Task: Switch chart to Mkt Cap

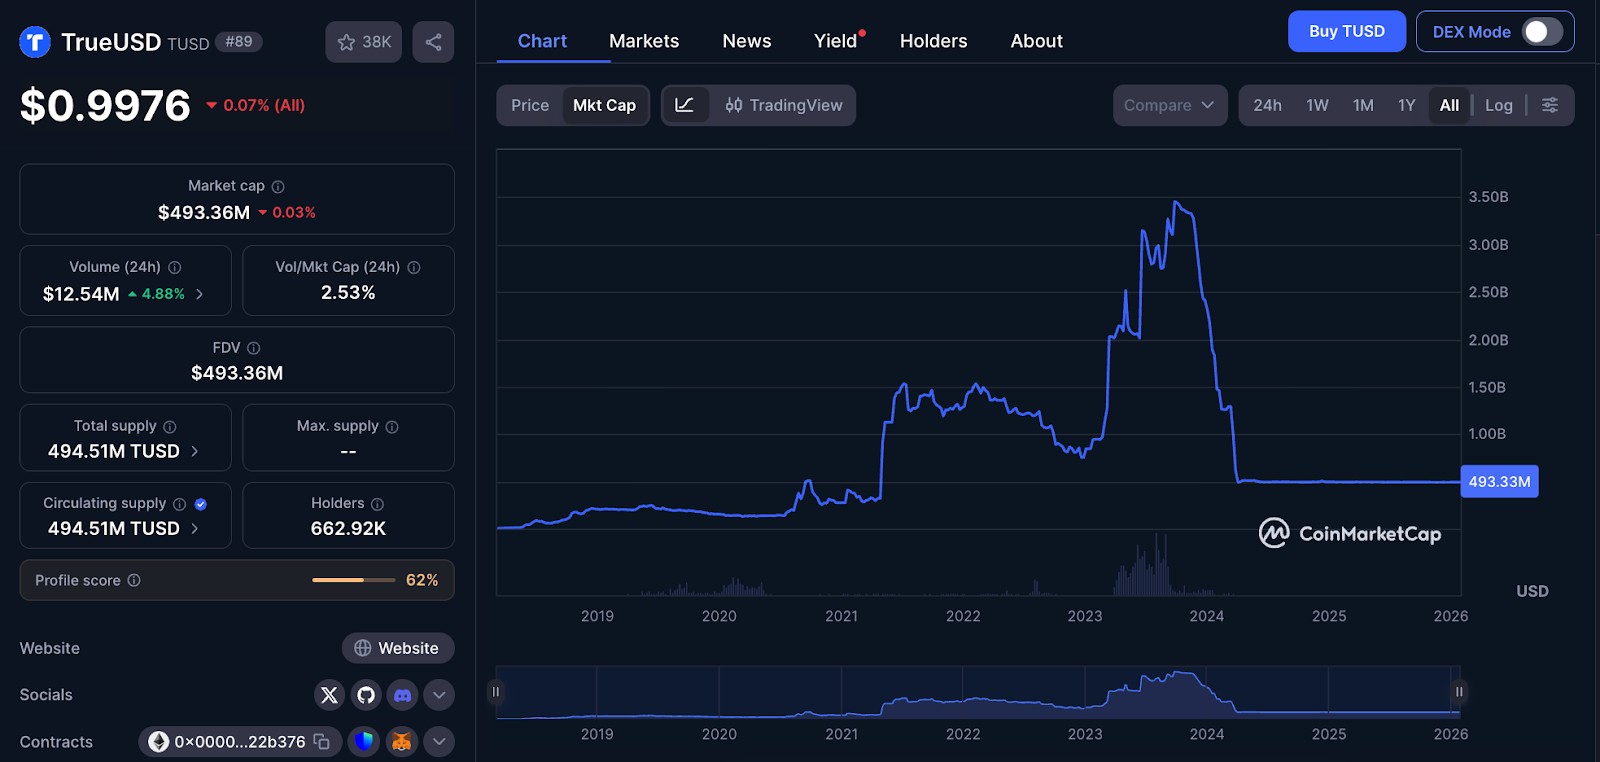Action: 605,105
